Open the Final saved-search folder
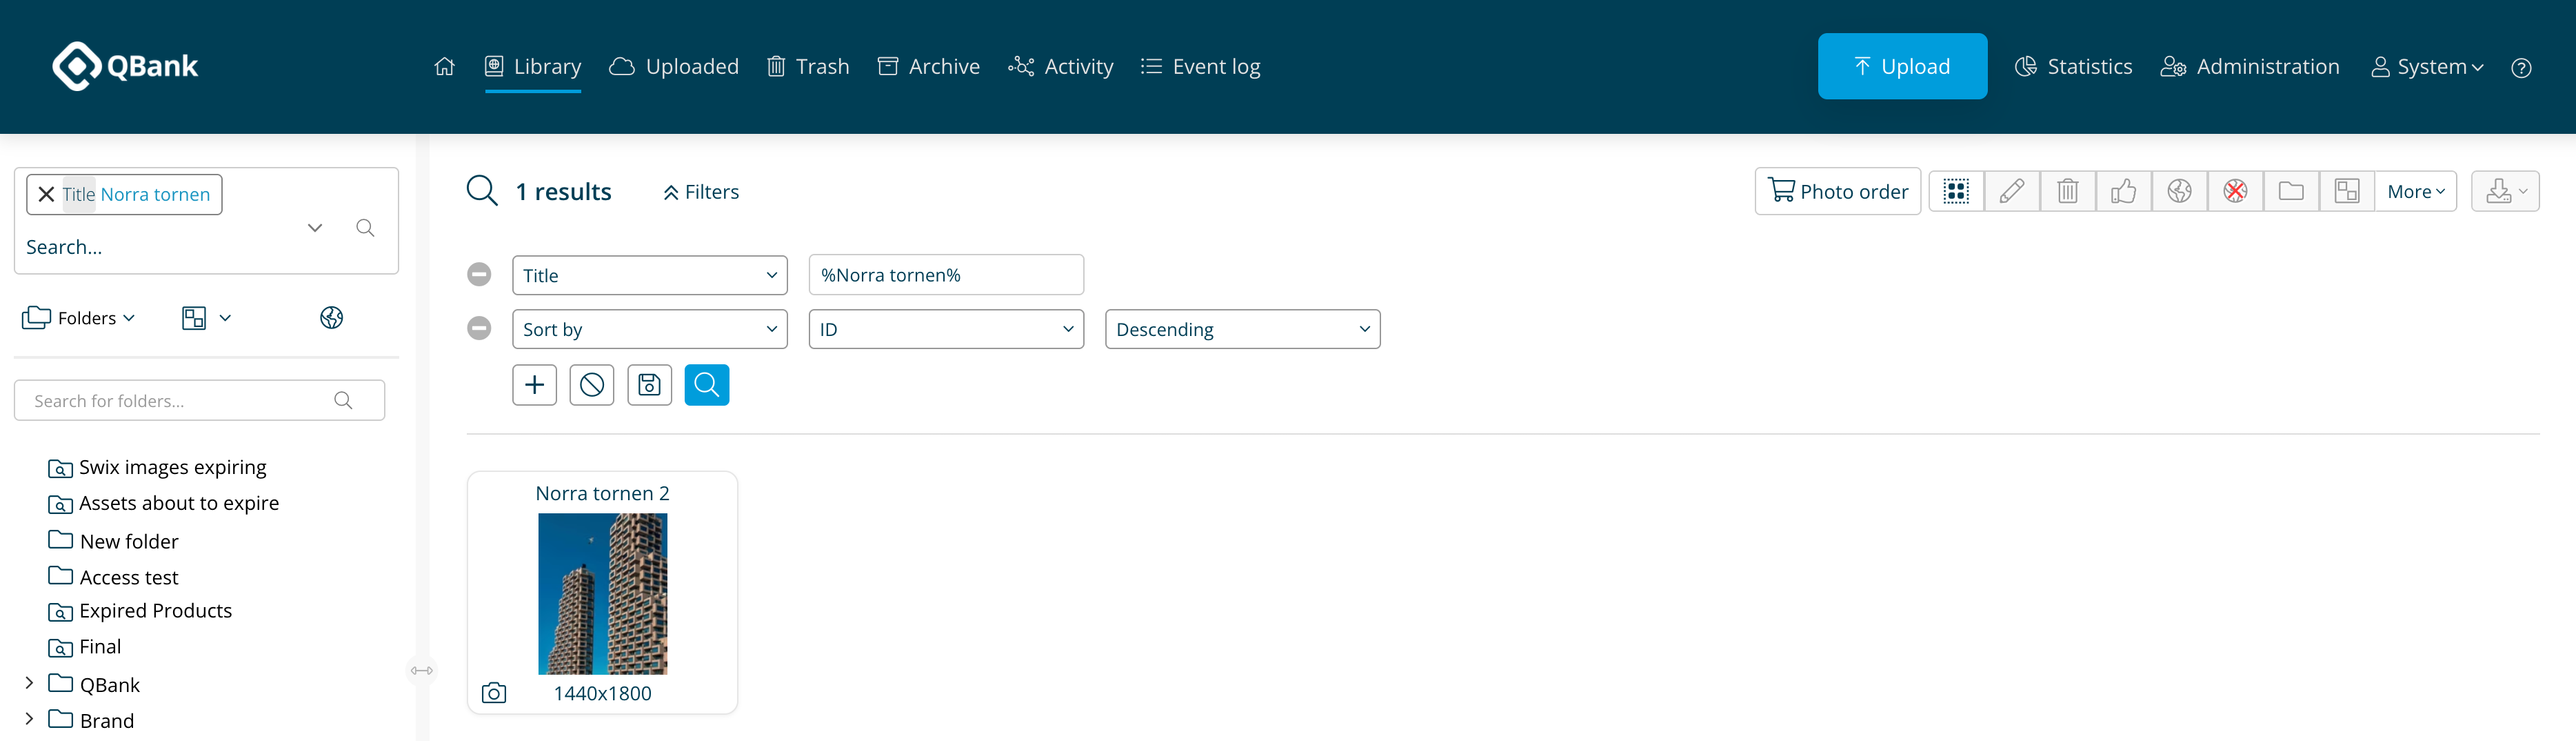Viewport: 2576px width, 741px height. pyautogui.click(x=85, y=647)
